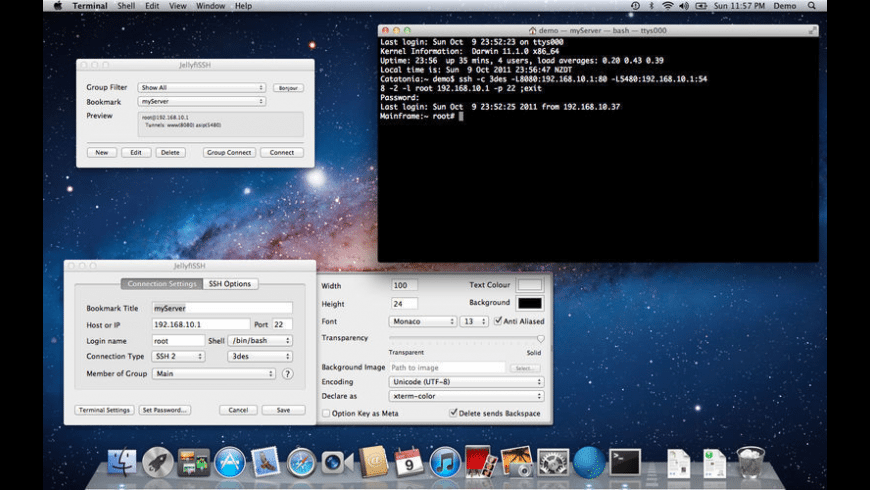The image size is (870, 490).
Task: Open Mail stamp icon in Dock
Action: pos(266,462)
